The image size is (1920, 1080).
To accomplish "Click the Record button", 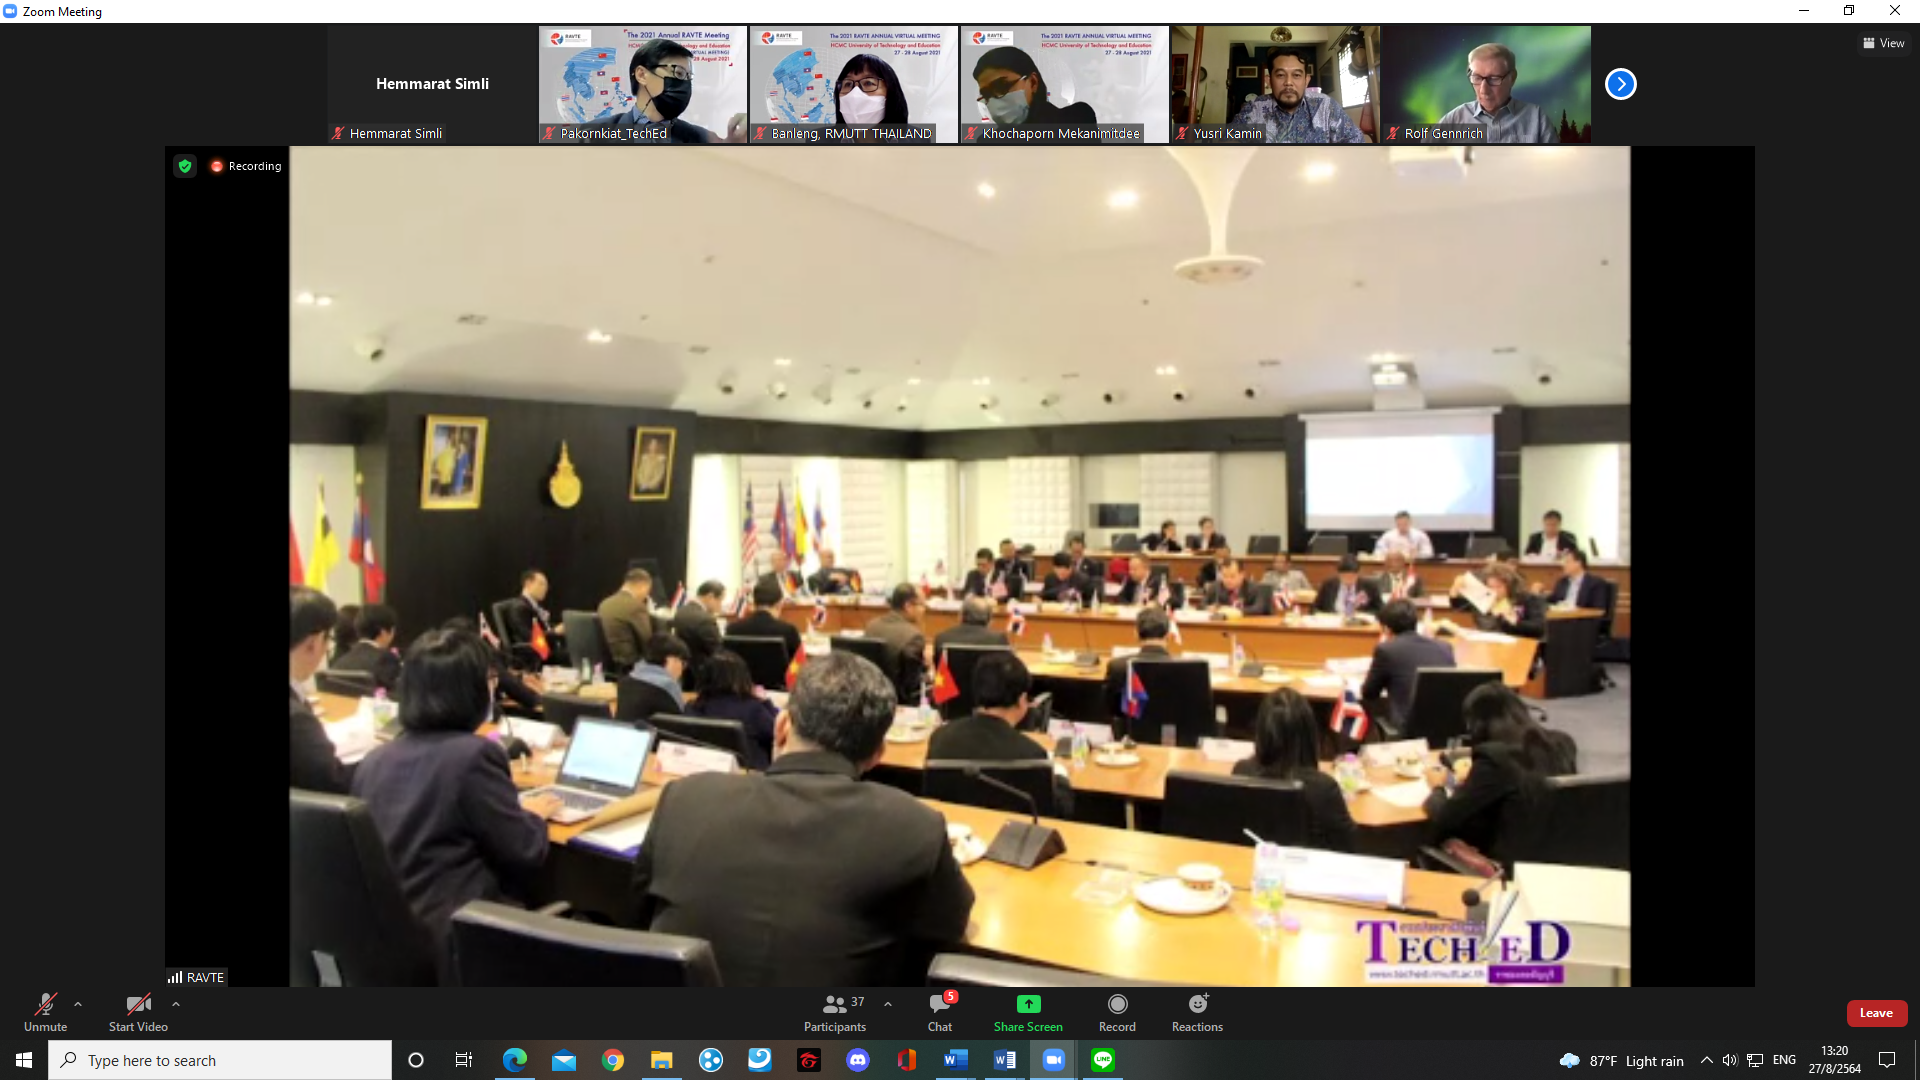I will point(1117,1012).
